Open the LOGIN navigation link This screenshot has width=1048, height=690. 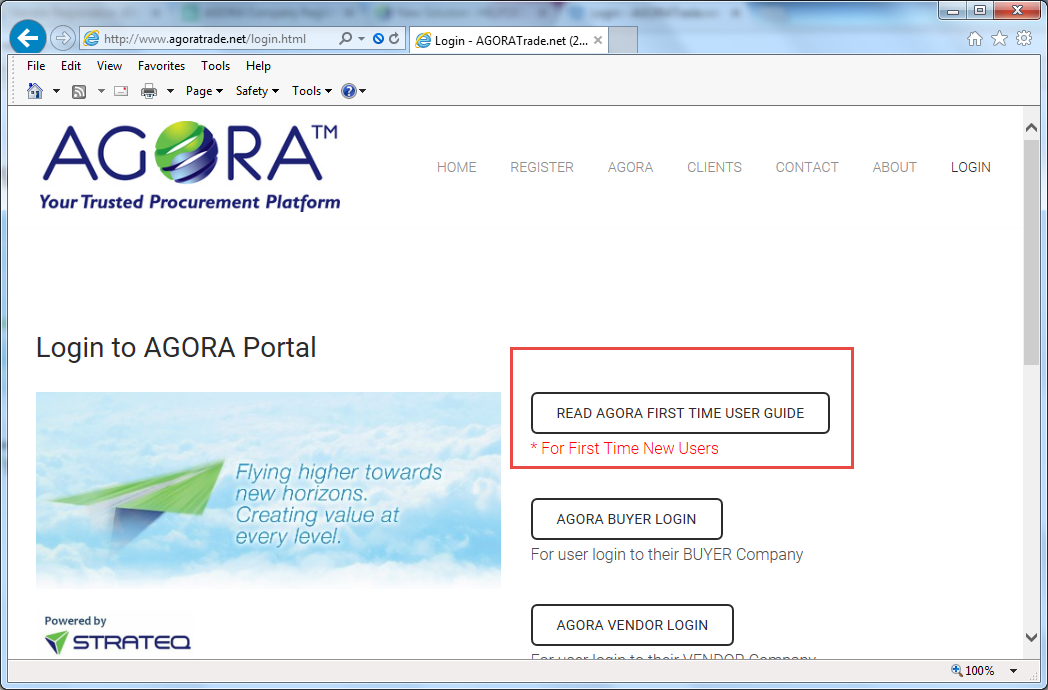click(970, 167)
